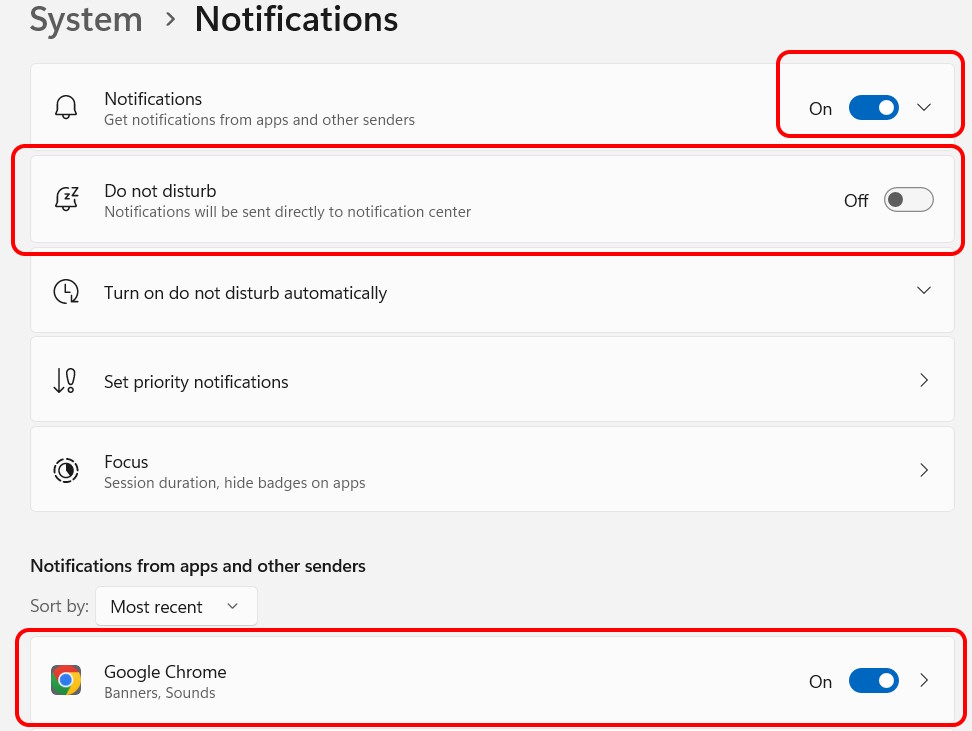Screen dimensions: 972x731
Task: Open the Sort by Most recent dropdown
Action: pos(176,606)
